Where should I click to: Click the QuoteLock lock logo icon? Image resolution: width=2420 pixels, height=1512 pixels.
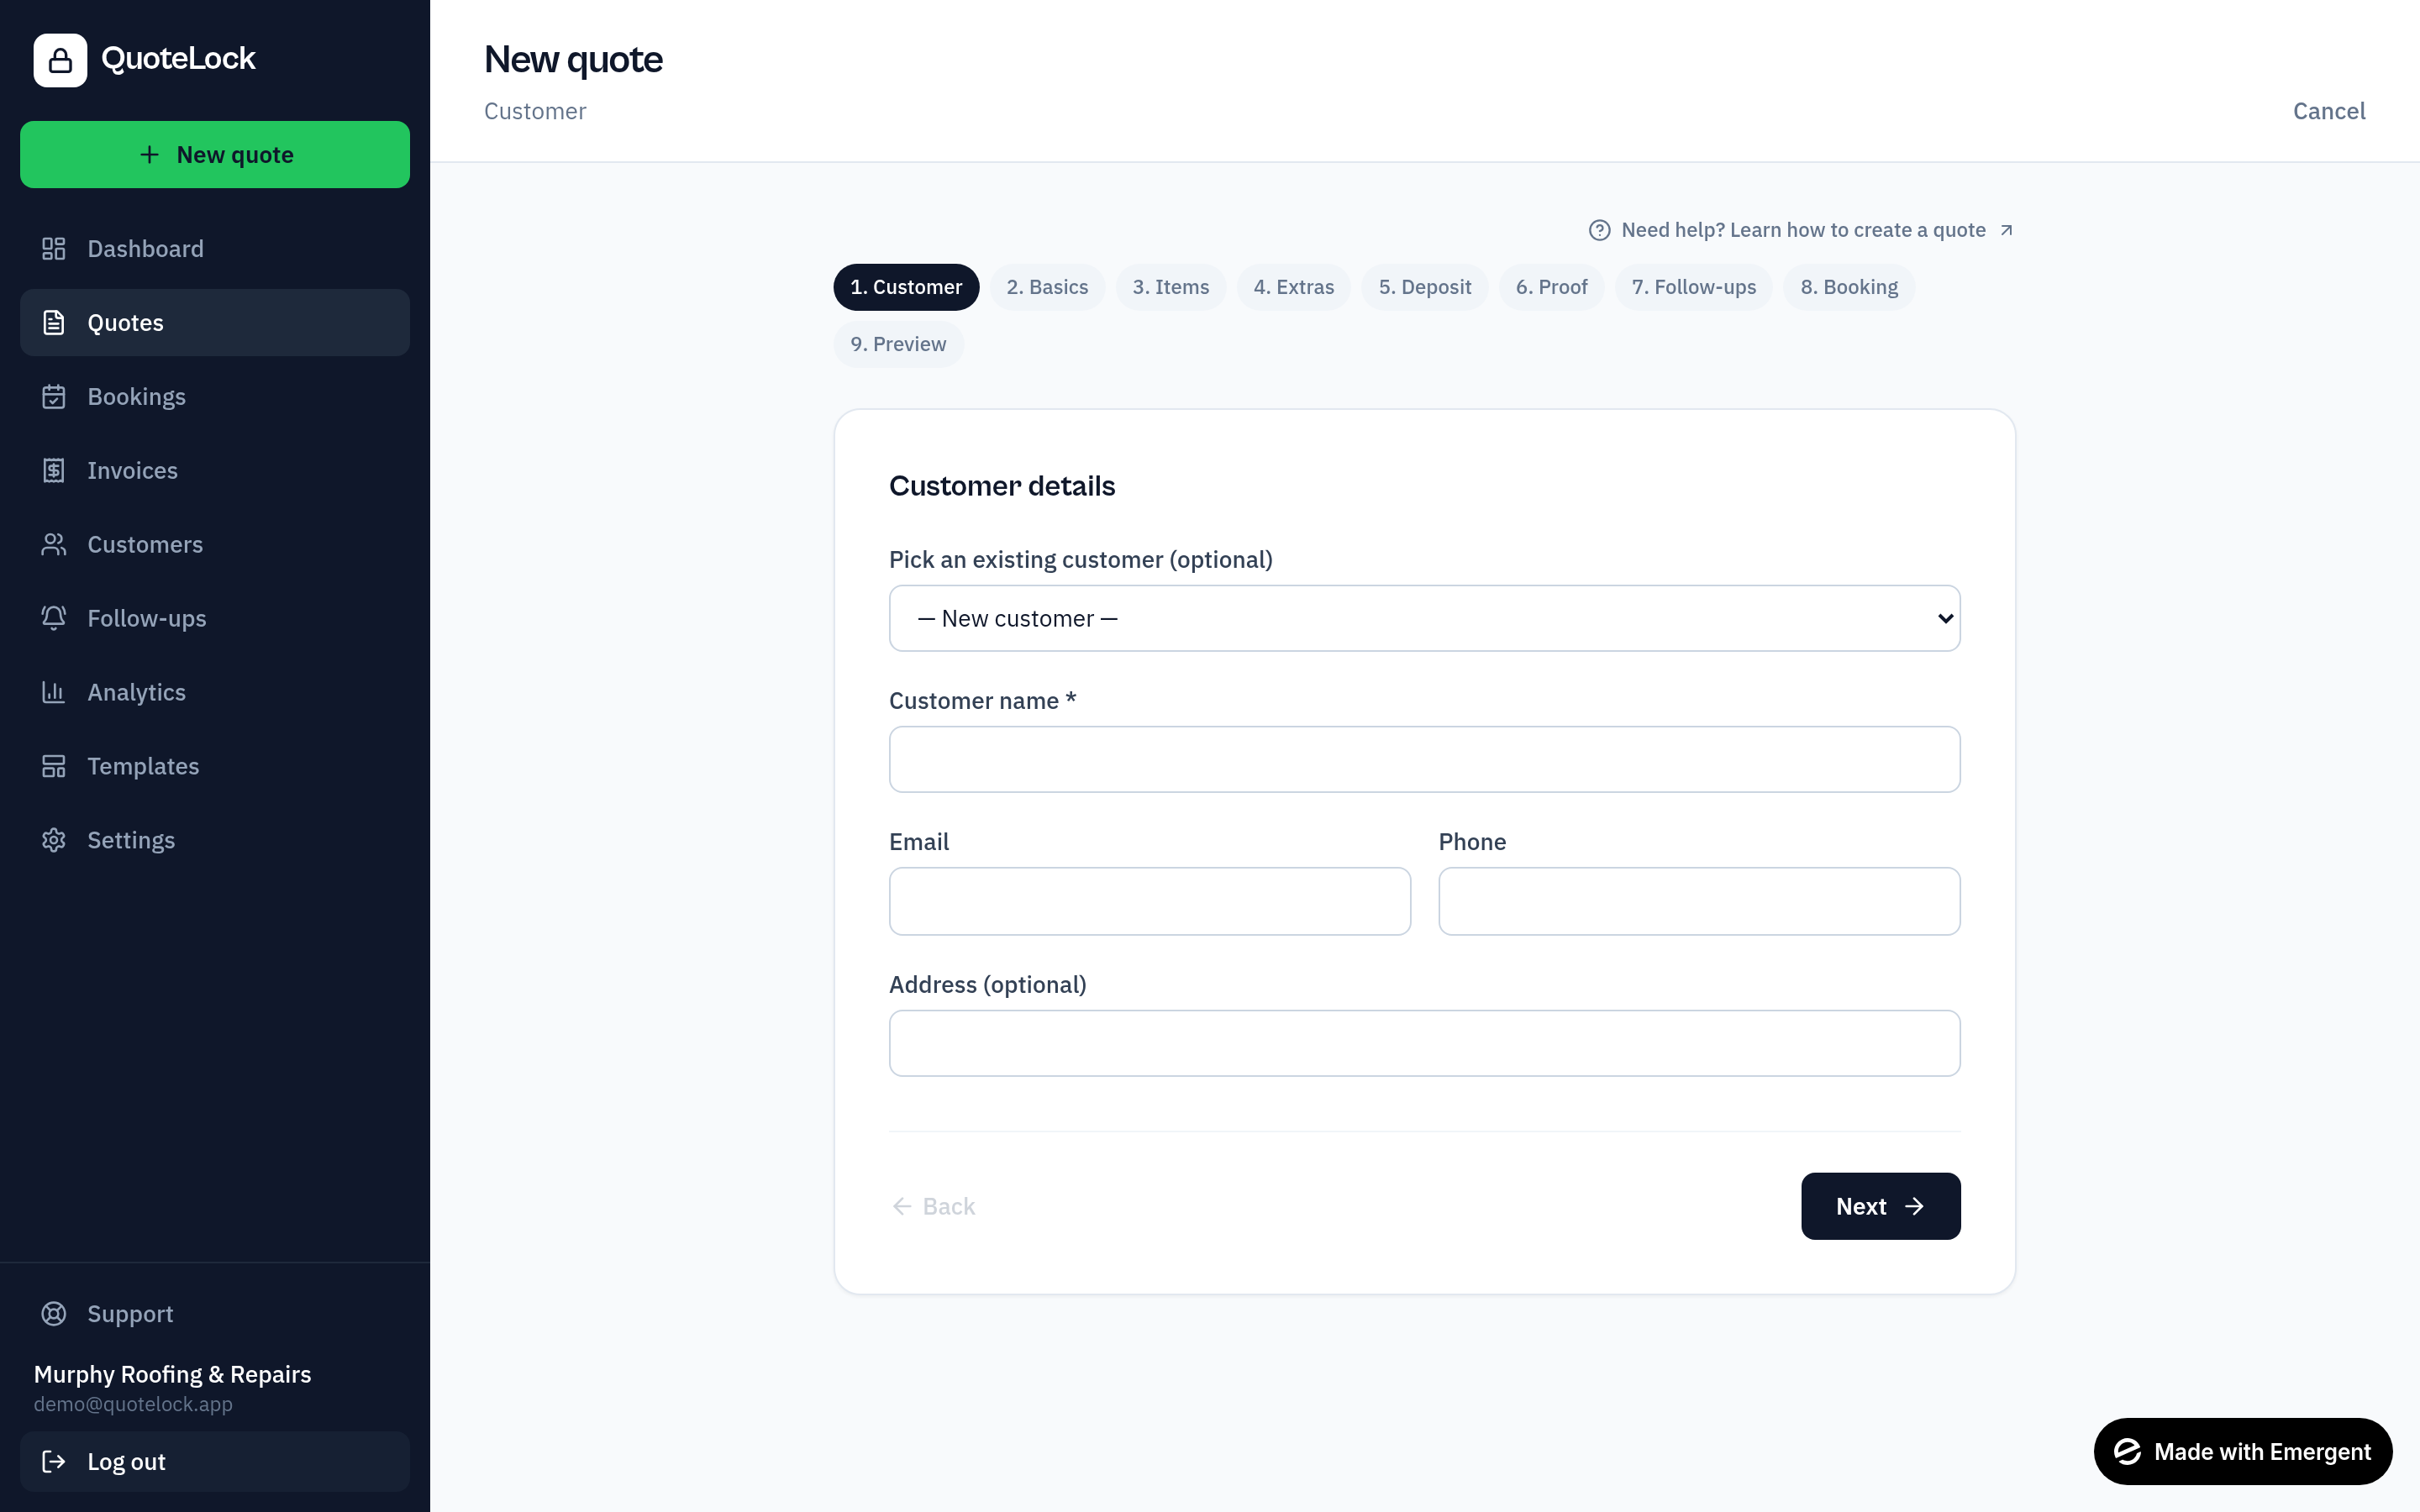60,60
